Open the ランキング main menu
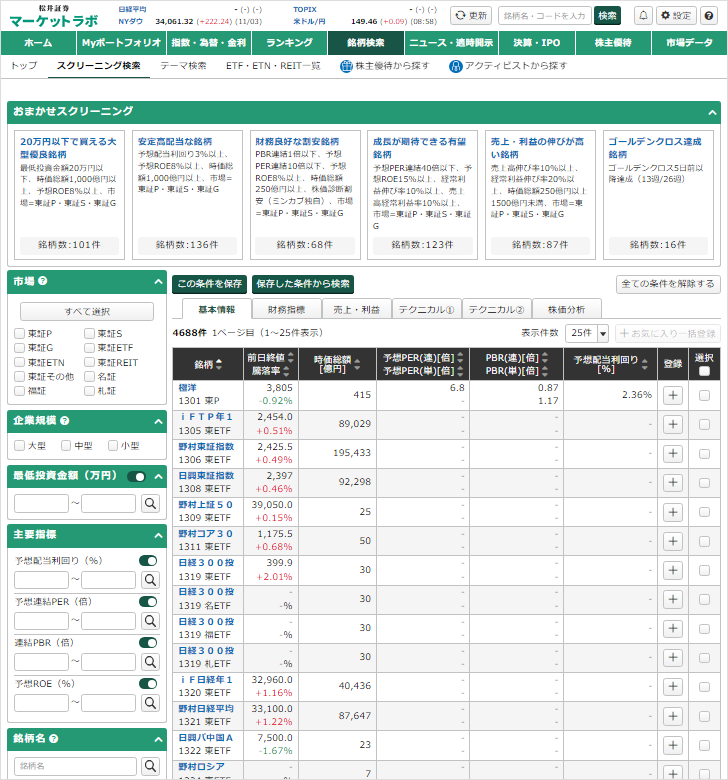 click(290, 43)
